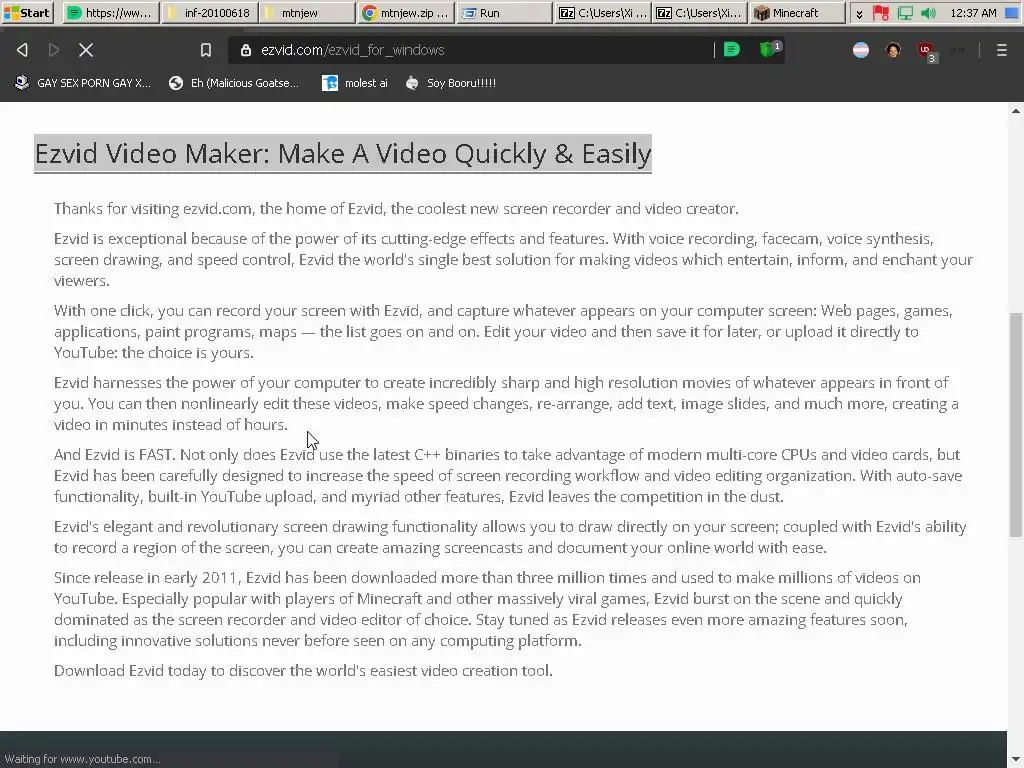Click the scrollbar down arrow
The width and height of the screenshot is (1024, 768).
(1016, 760)
